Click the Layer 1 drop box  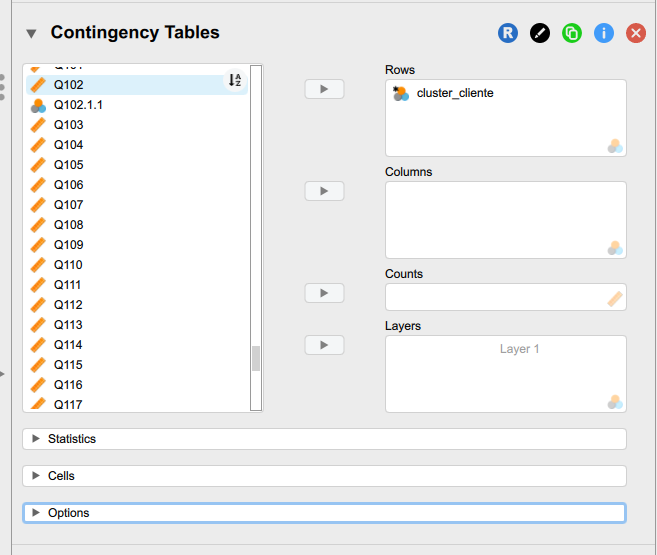click(505, 374)
